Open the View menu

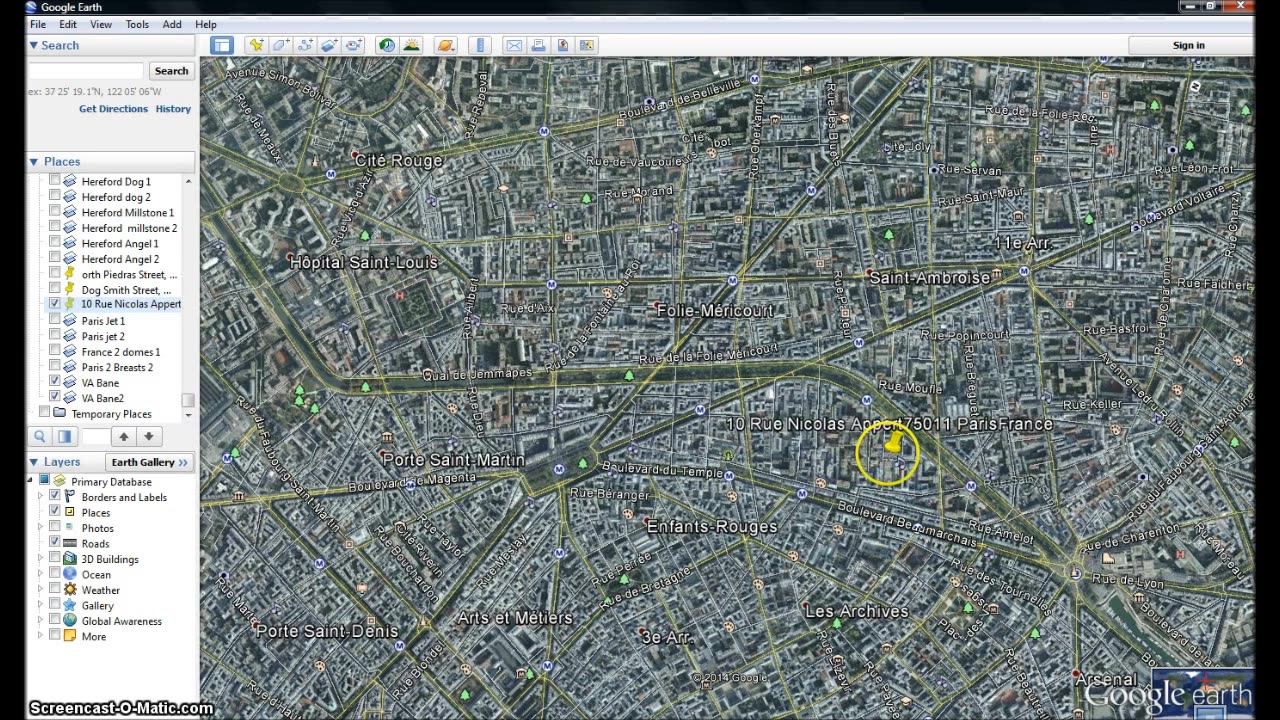[x=101, y=24]
